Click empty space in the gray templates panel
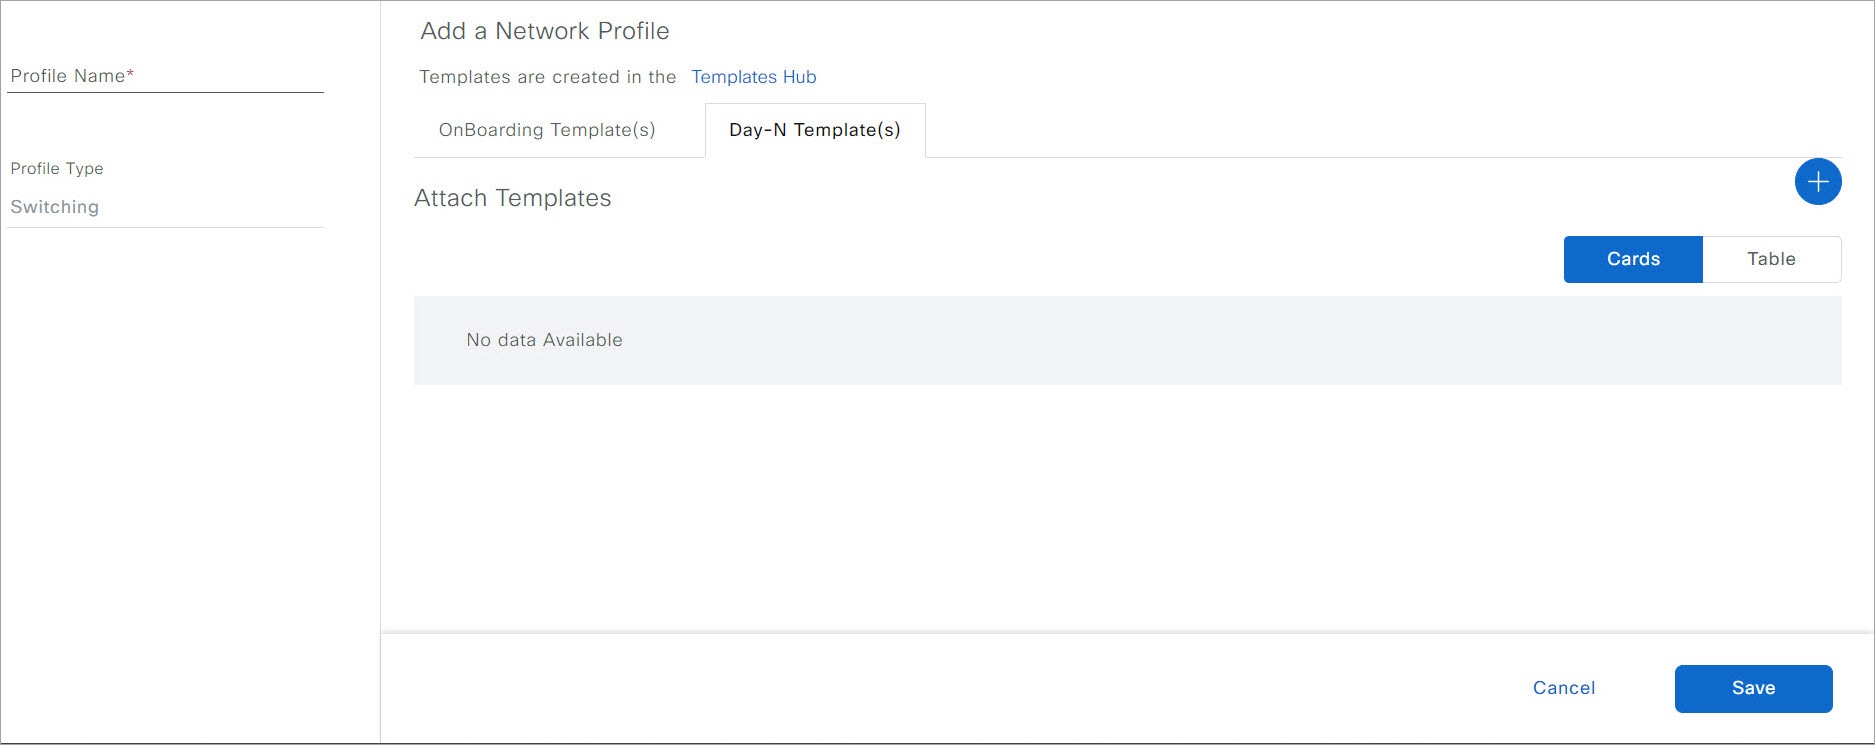1875x745 pixels. [1200, 340]
